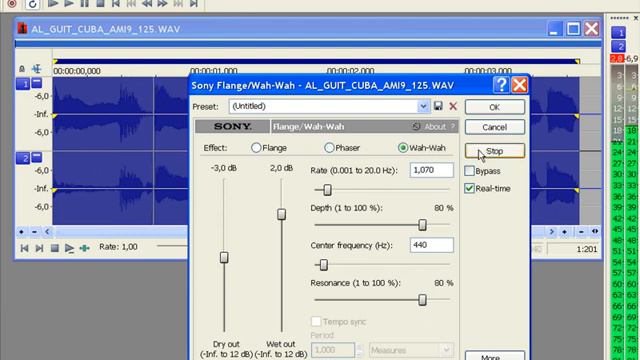Click the Rate slider handle

point(327,190)
